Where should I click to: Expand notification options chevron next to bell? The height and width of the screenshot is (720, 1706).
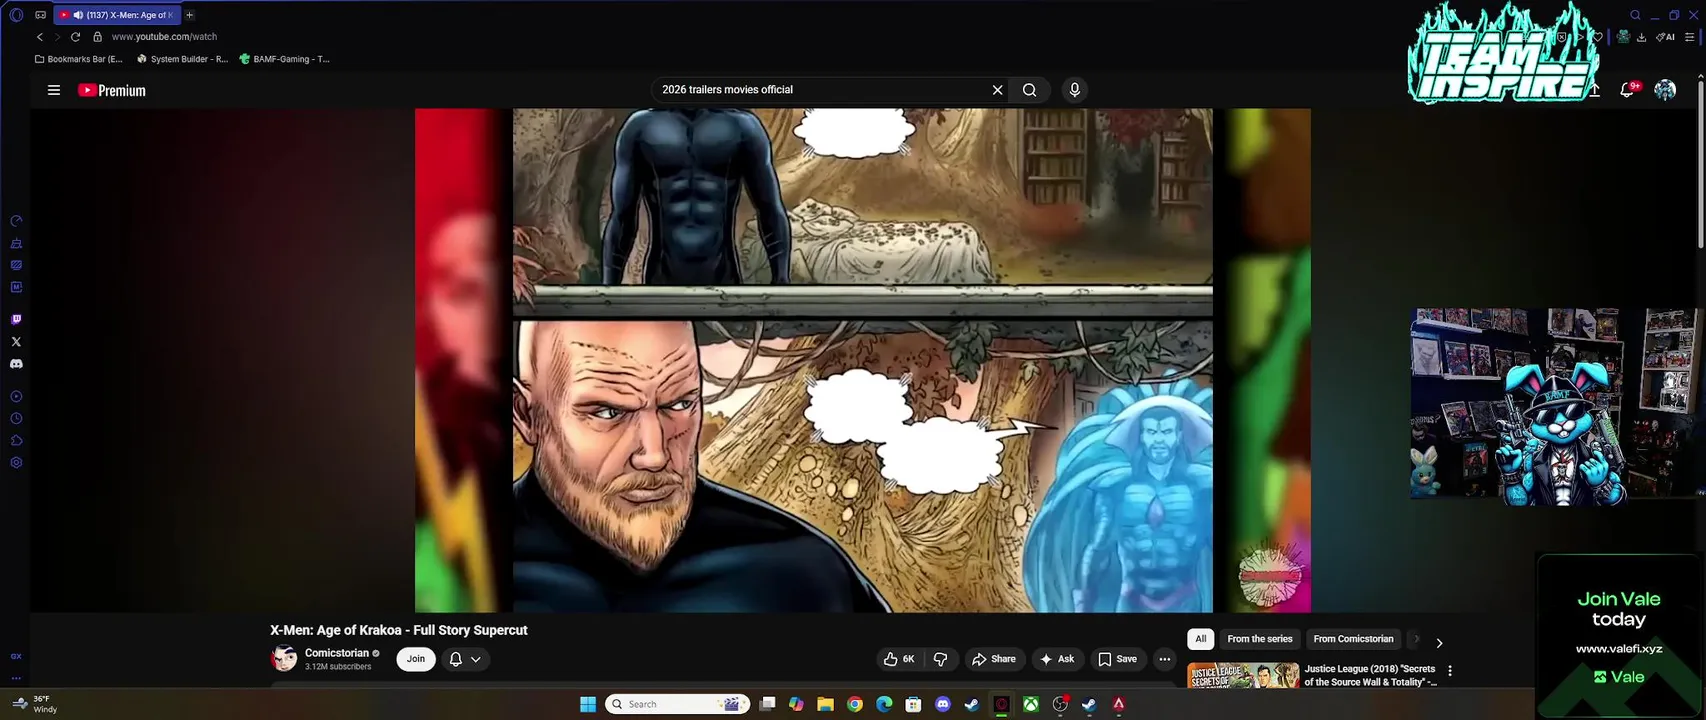tap(476, 659)
